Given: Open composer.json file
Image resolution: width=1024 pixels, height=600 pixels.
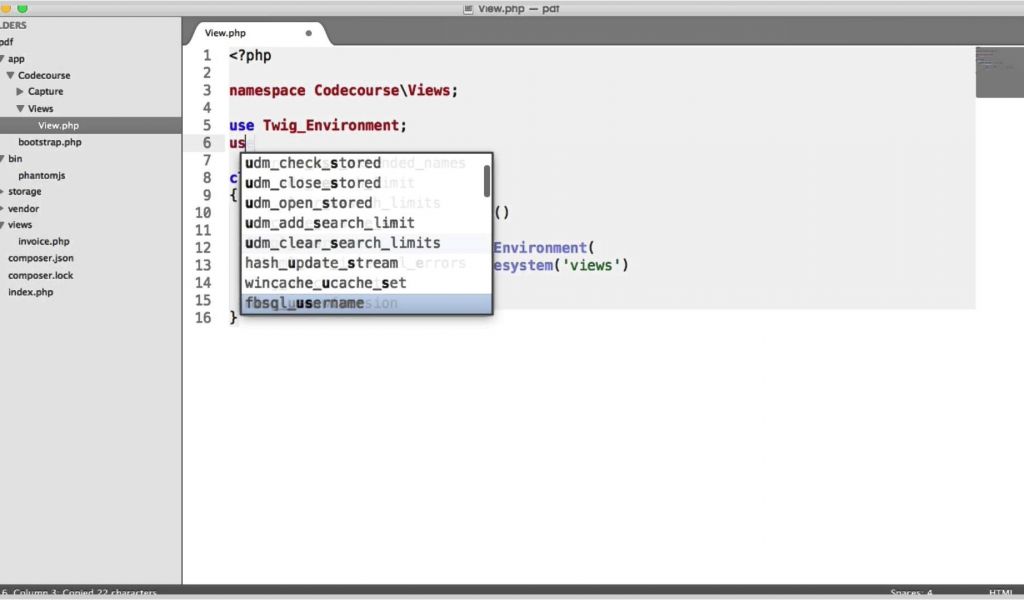Looking at the screenshot, I should pyautogui.click(x=40, y=258).
